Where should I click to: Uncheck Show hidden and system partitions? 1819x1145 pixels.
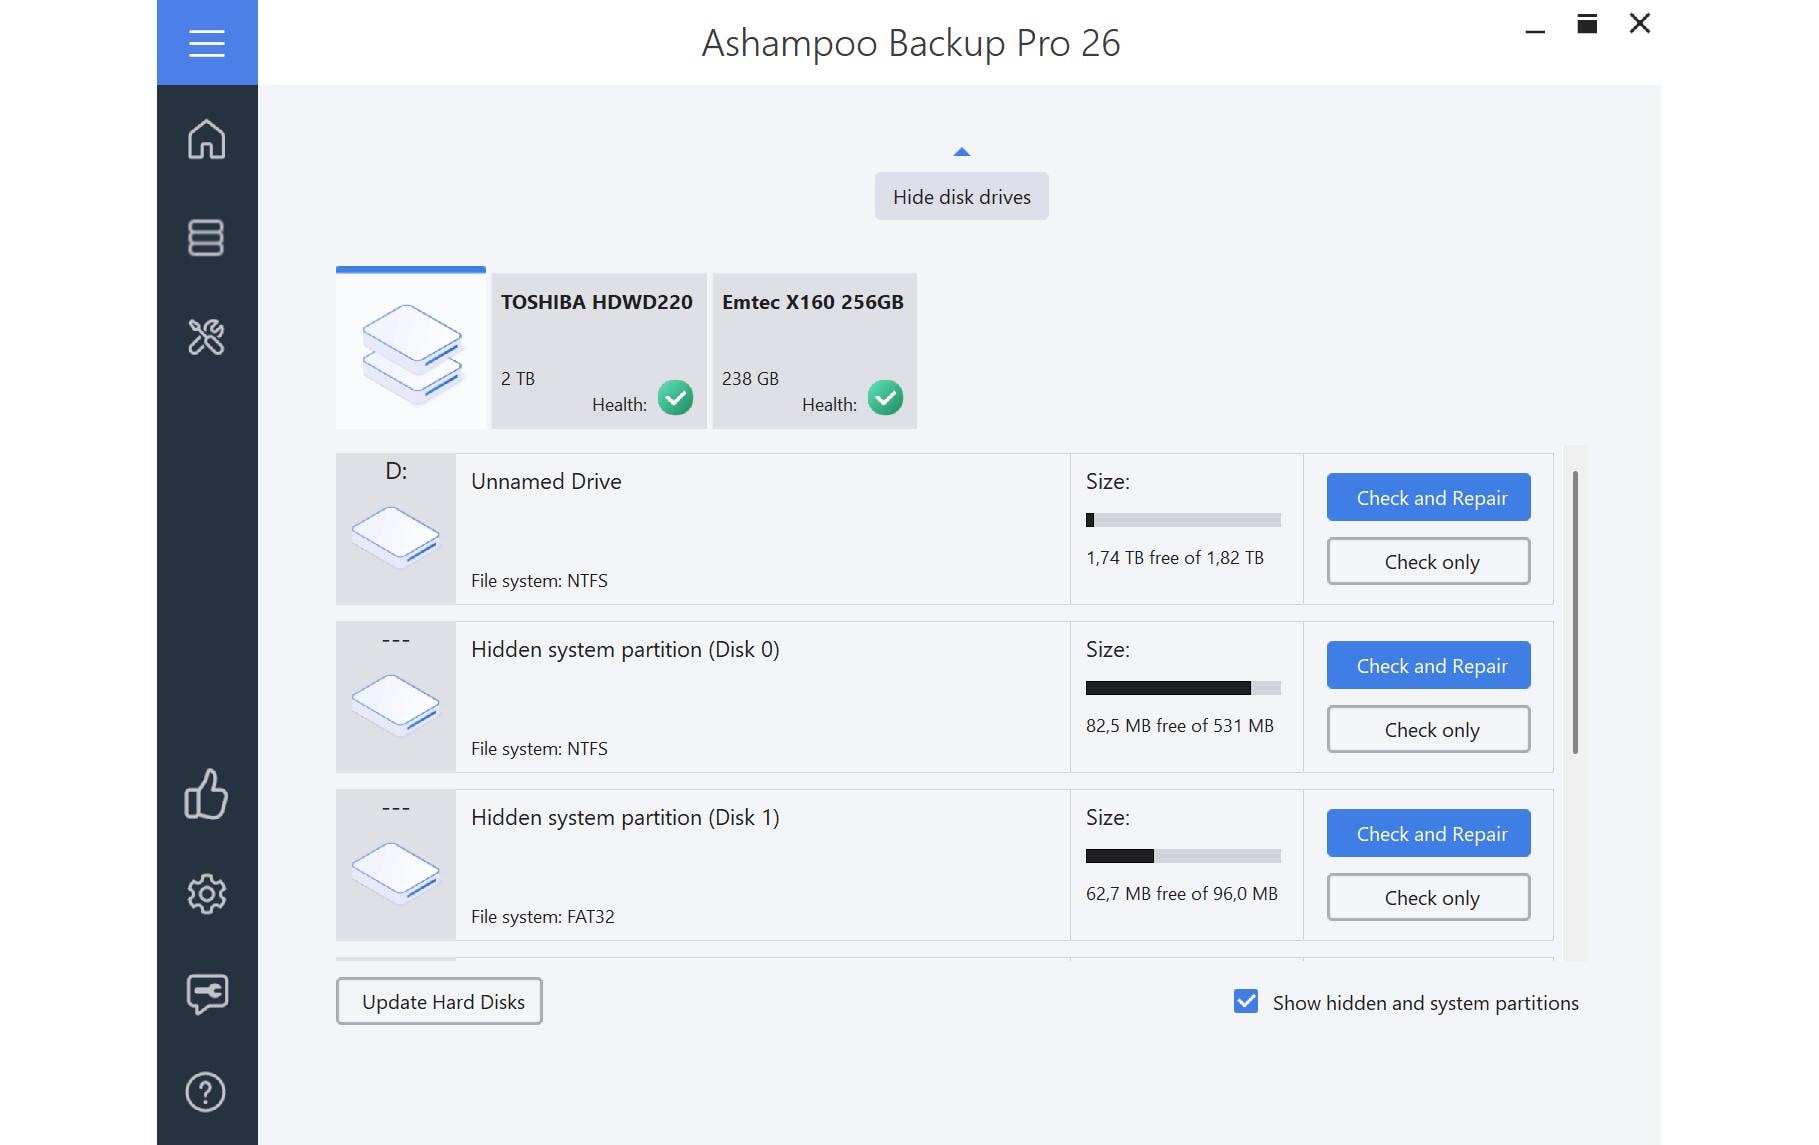click(x=1246, y=1002)
